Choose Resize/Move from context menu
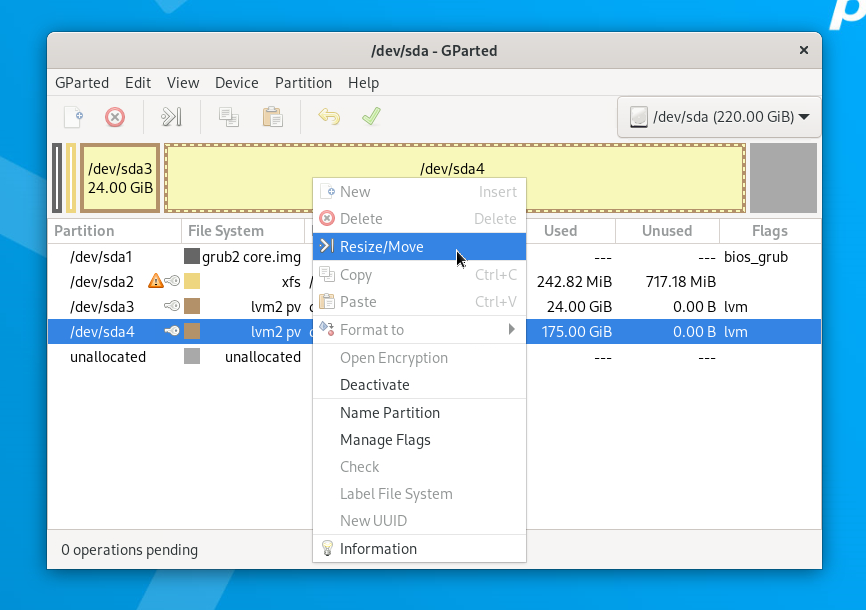The height and width of the screenshot is (610, 866). coord(419,247)
